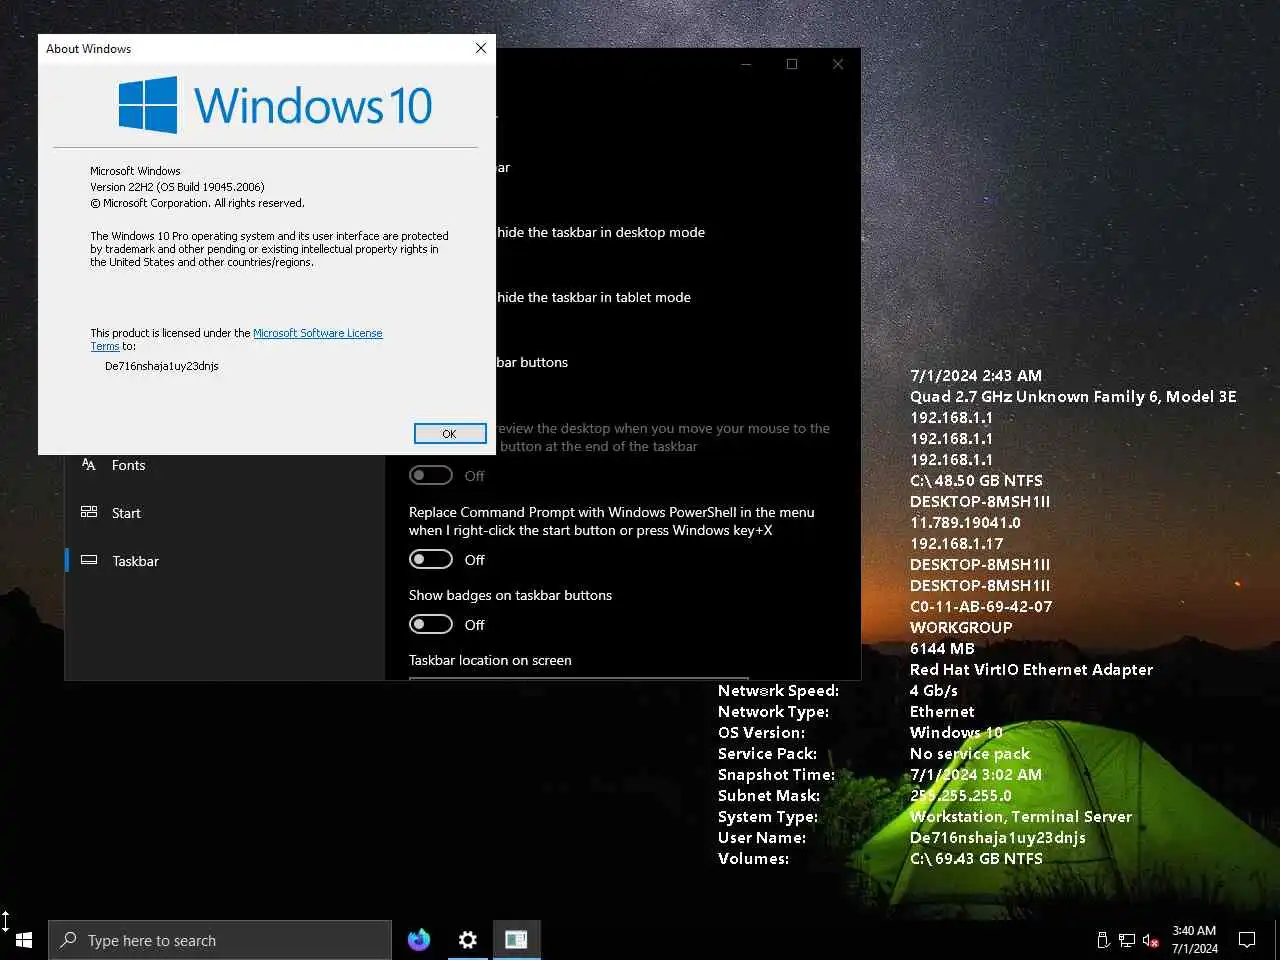The image size is (1280, 960).
Task: Minimize the Settings window
Action: 746,64
